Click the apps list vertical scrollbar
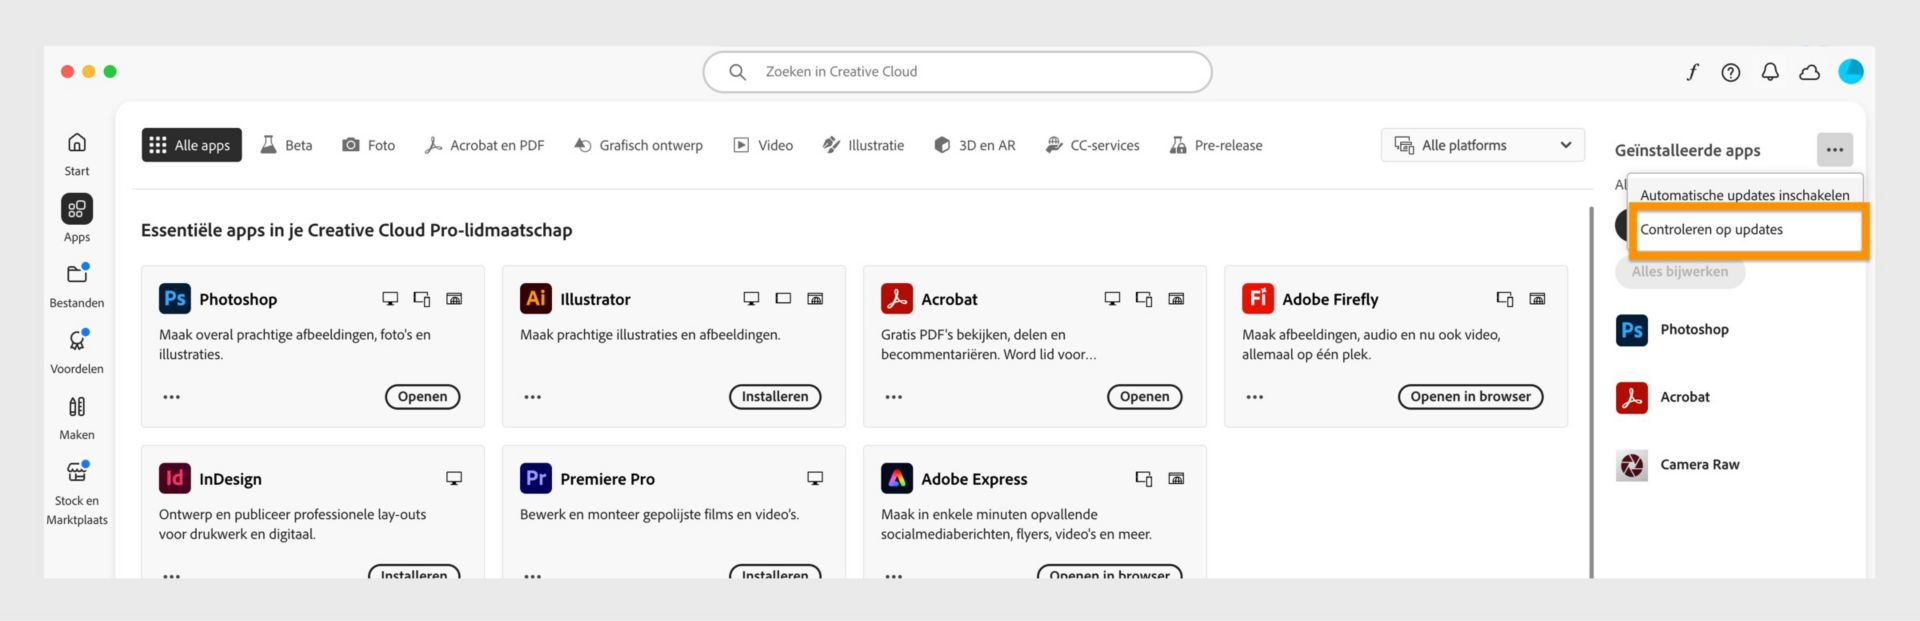This screenshot has width=1920, height=621. point(1591,390)
